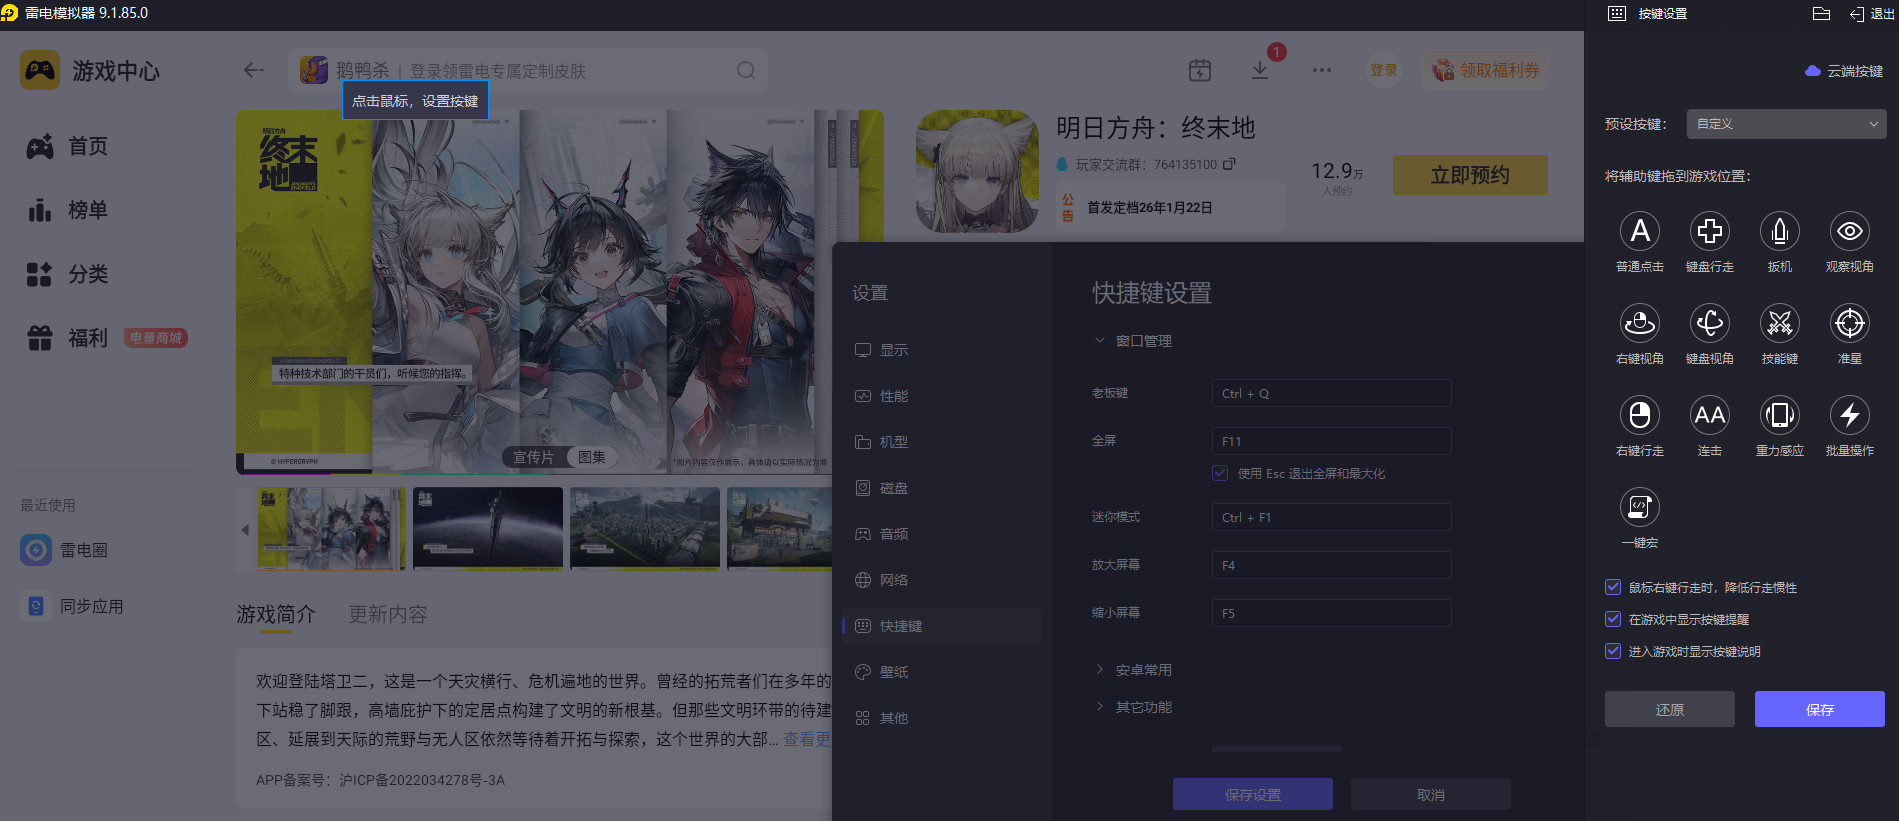Click the 领取福利券 coupon button
This screenshot has width=1899, height=821.
1486,70
